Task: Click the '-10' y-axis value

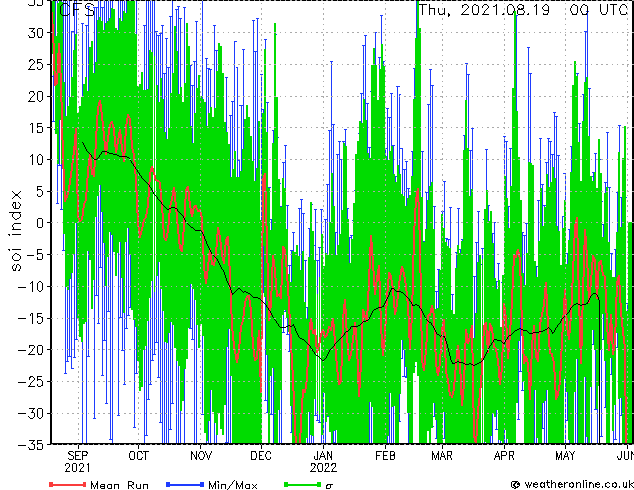Action: (30, 287)
